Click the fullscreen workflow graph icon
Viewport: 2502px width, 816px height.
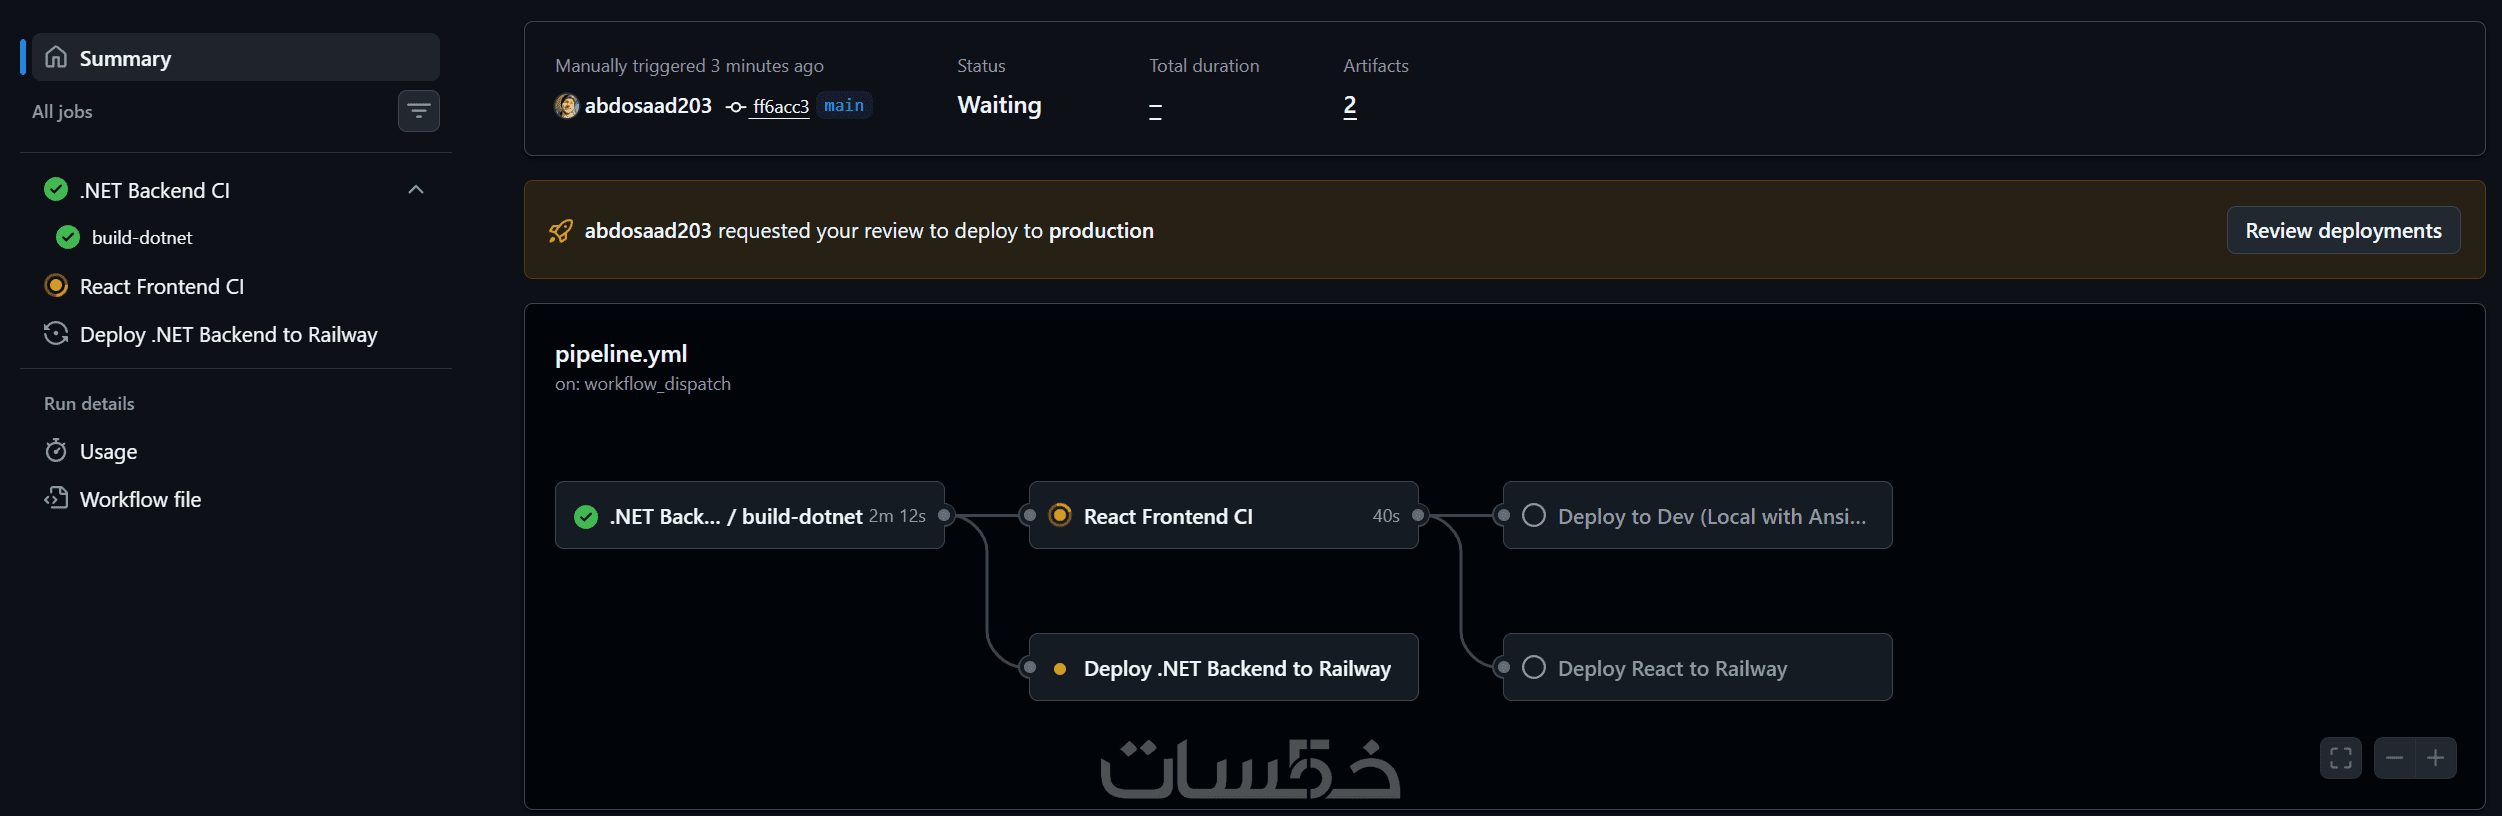[2340, 758]
